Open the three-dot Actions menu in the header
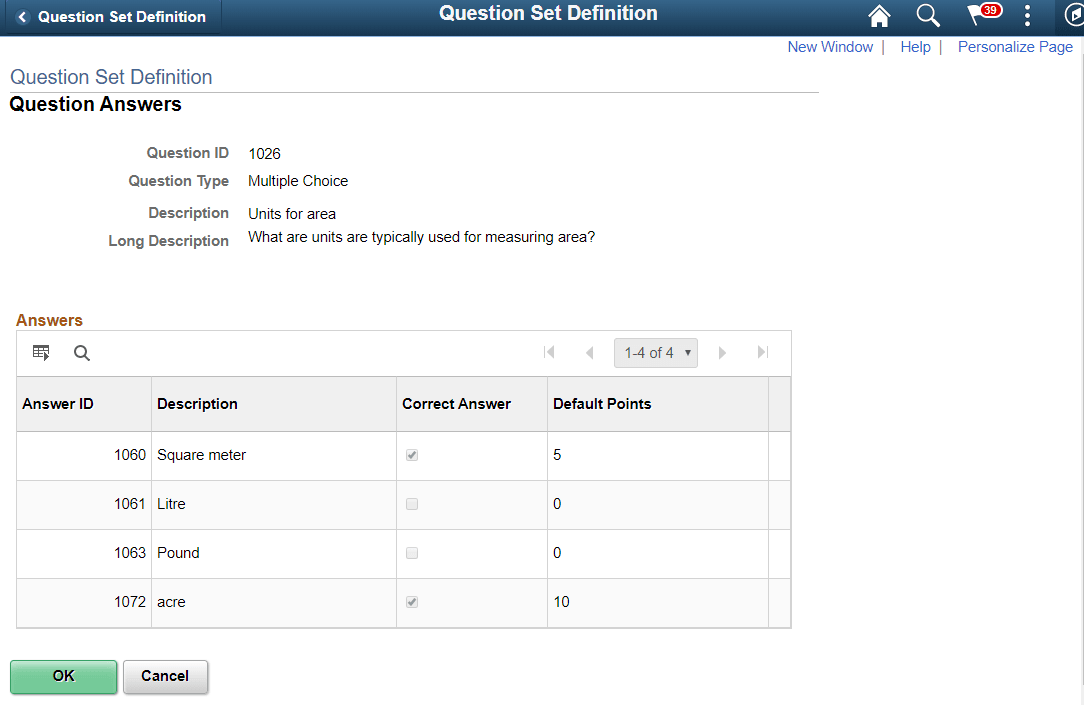This screenshot has height=705, width=1084. 1026,16
